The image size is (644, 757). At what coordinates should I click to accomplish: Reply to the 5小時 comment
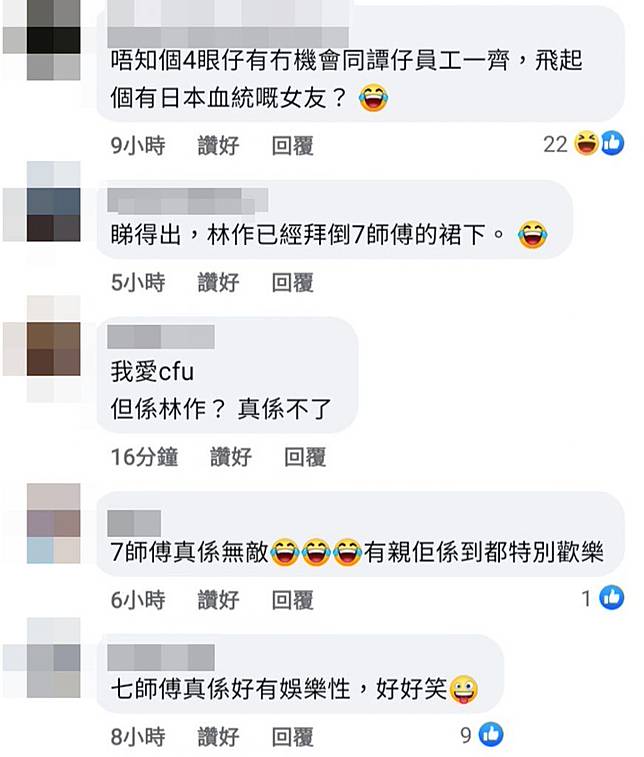(x=293, y=282)
